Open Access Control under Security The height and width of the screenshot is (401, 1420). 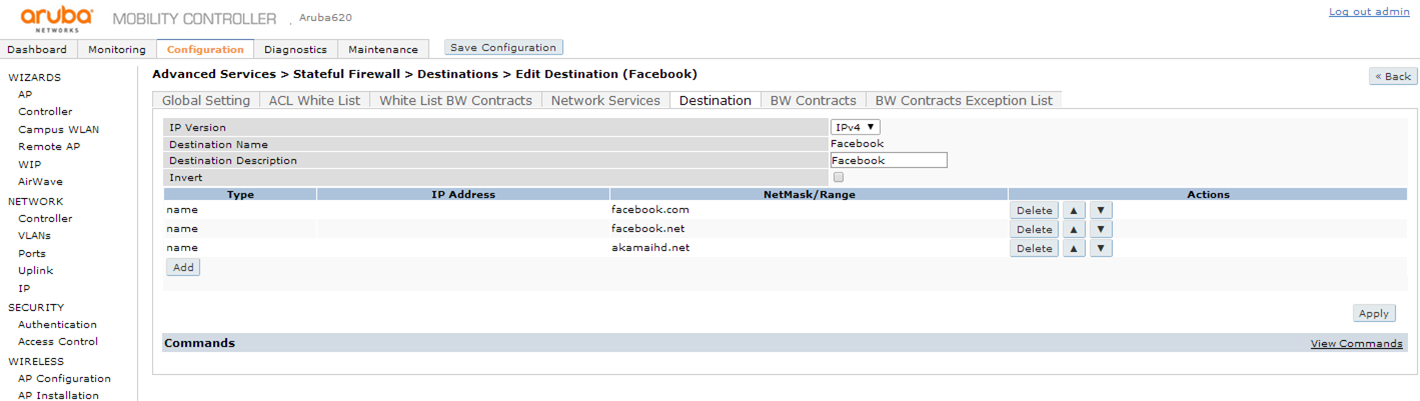pos(58,341)
